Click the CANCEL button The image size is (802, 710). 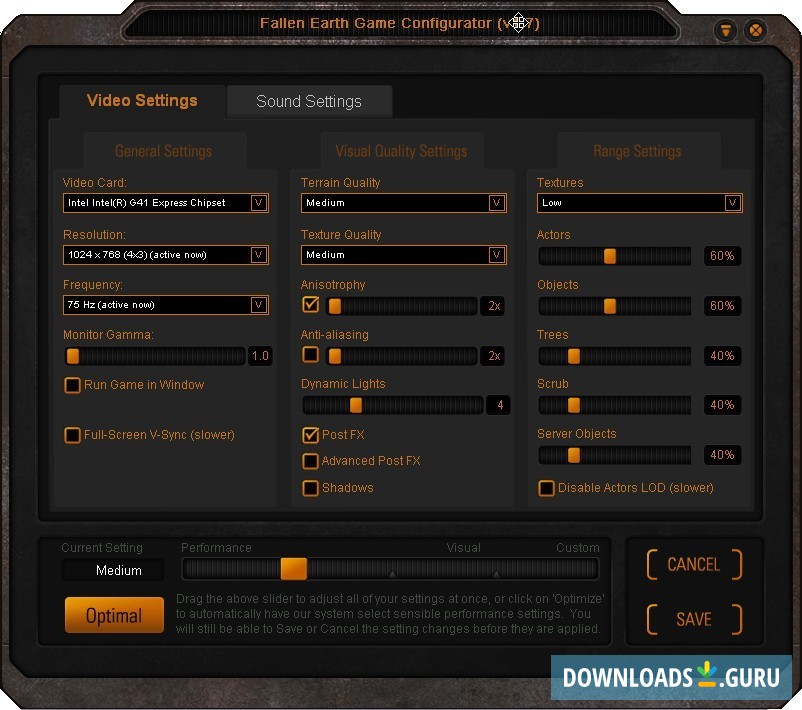(694, 565)
